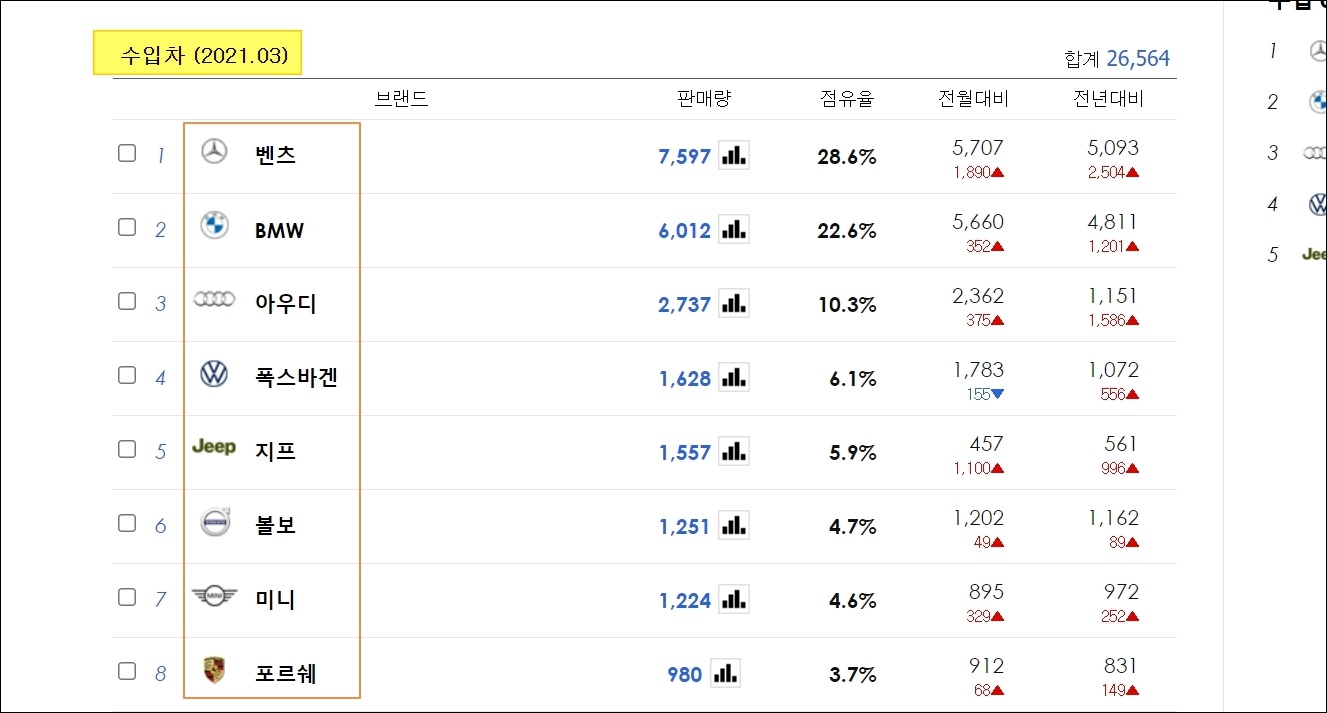Click the Mercedes-Benz logo in row 1
This screenshot has width=1327, height=713.
214,152
